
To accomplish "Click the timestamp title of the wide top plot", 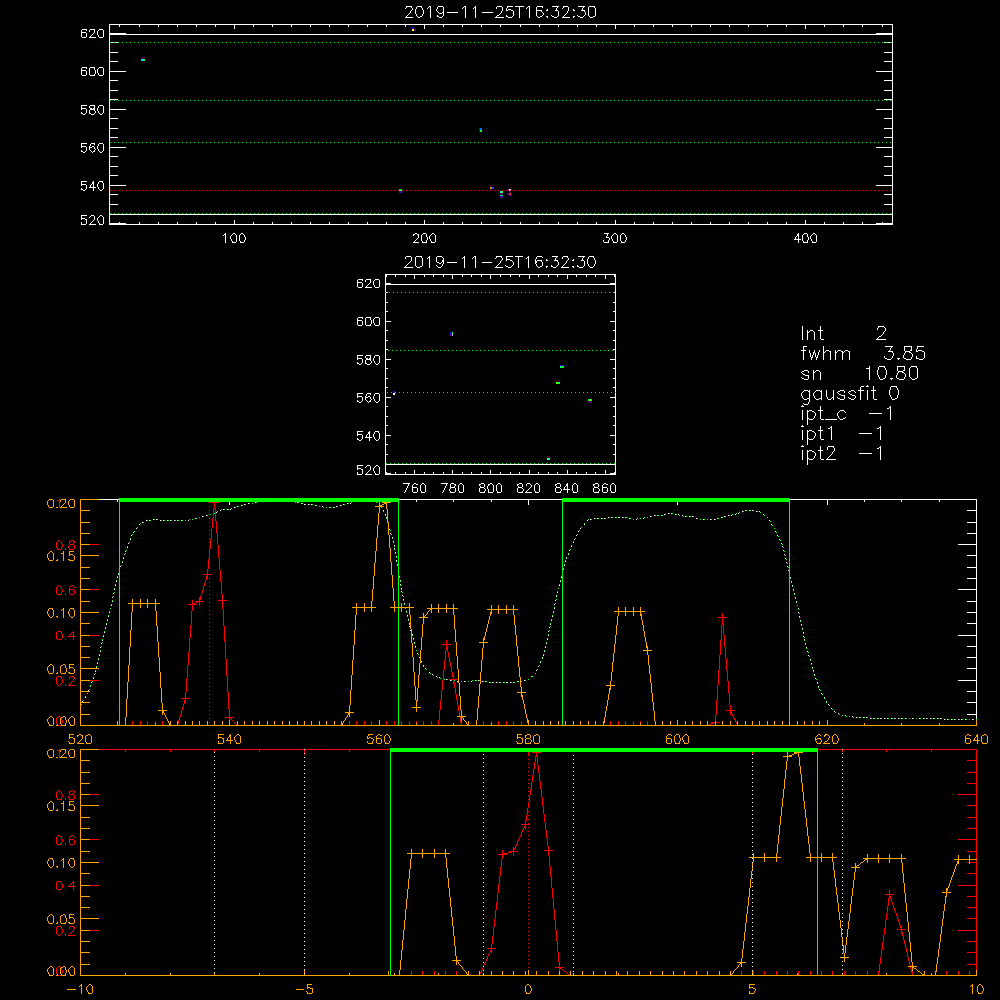I will (x=500, y=12).
